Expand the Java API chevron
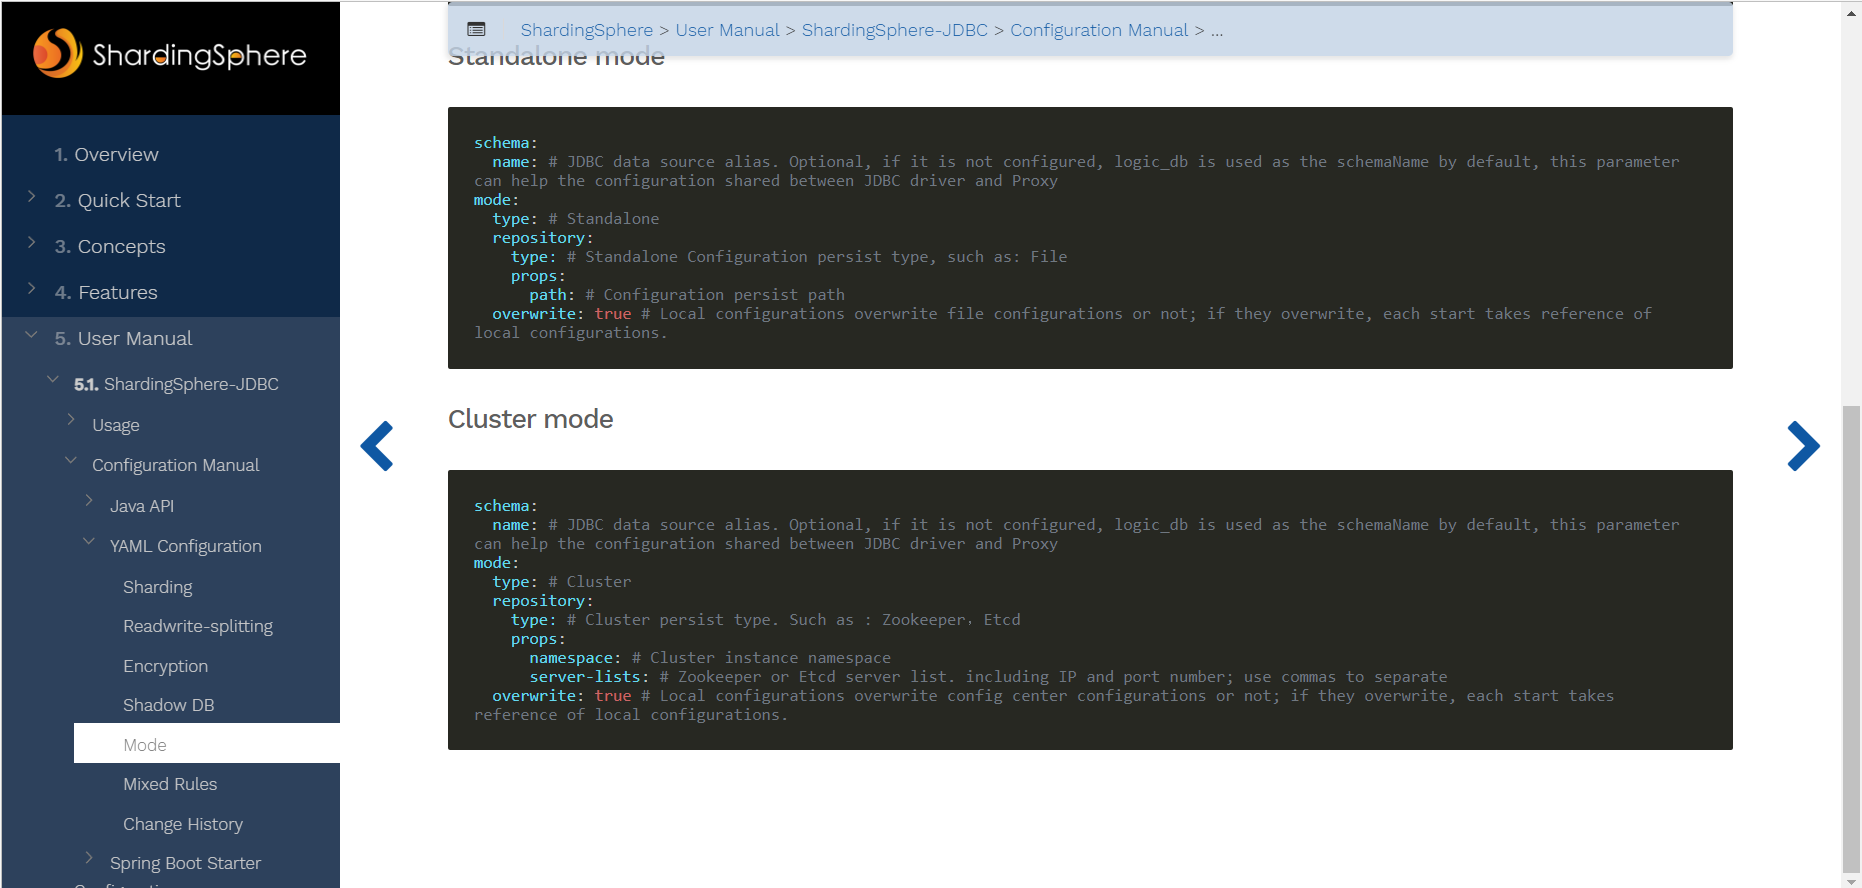 click(x=89, y=501)
